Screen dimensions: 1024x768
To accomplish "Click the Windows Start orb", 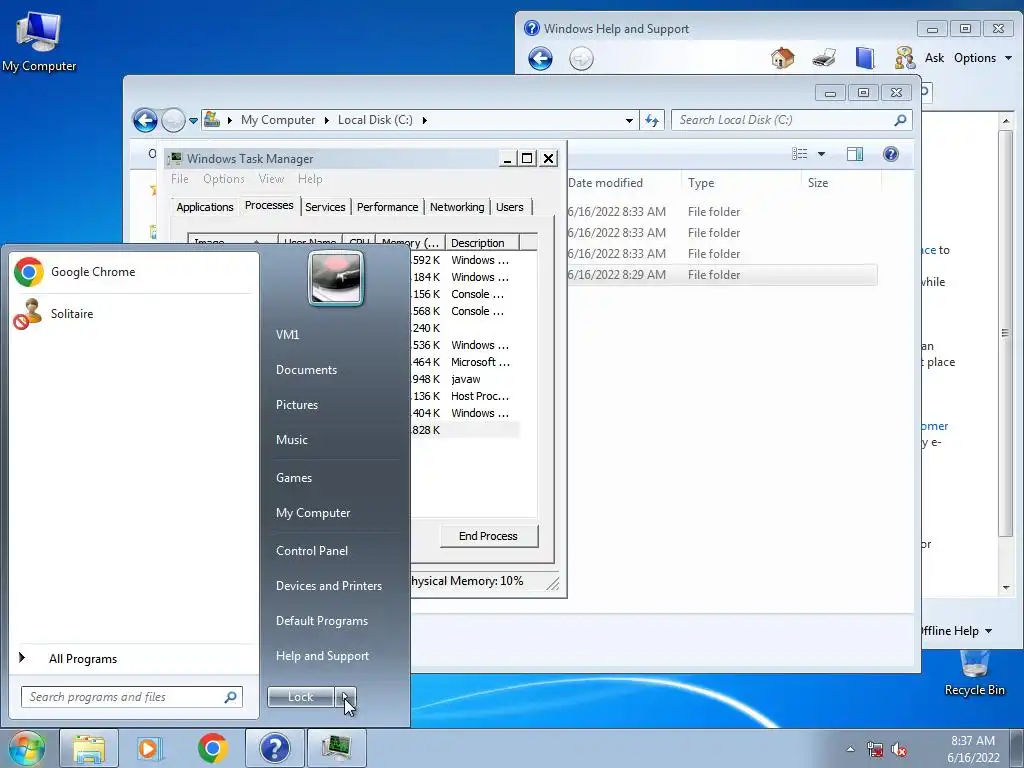I will (x=26, y=748).
